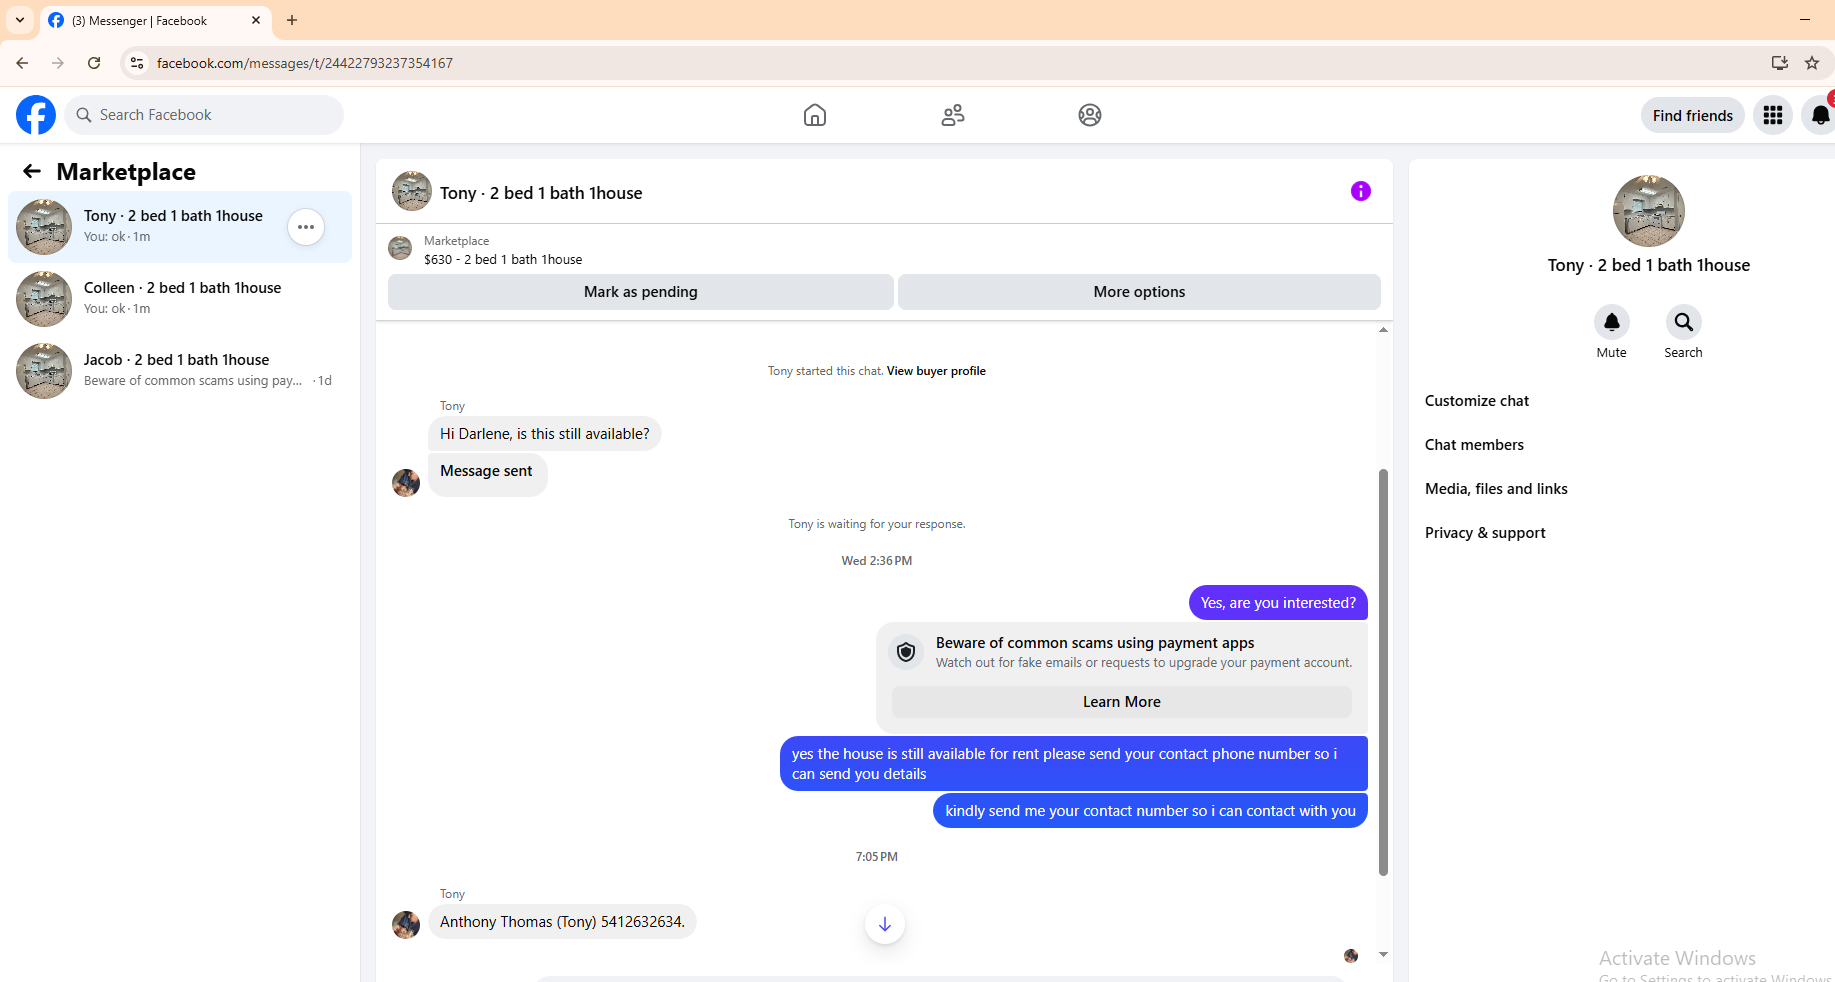
Task: Click the Search Facebook field
Action: click(204, 115)
